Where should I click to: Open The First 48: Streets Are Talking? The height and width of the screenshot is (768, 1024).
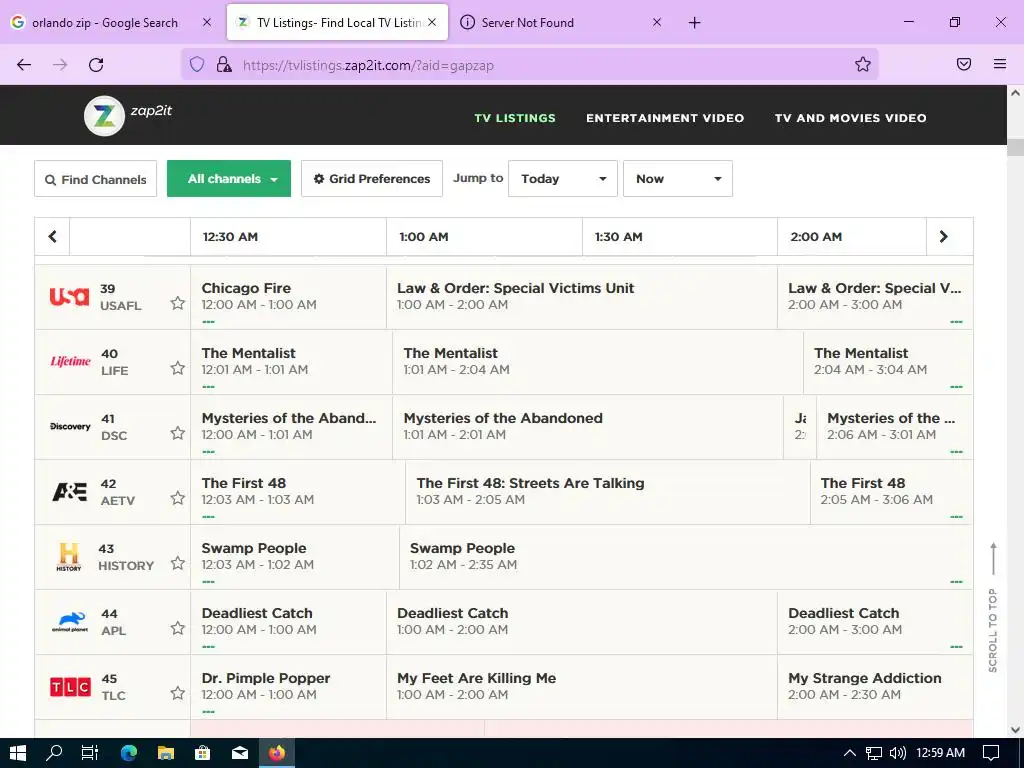607,491
